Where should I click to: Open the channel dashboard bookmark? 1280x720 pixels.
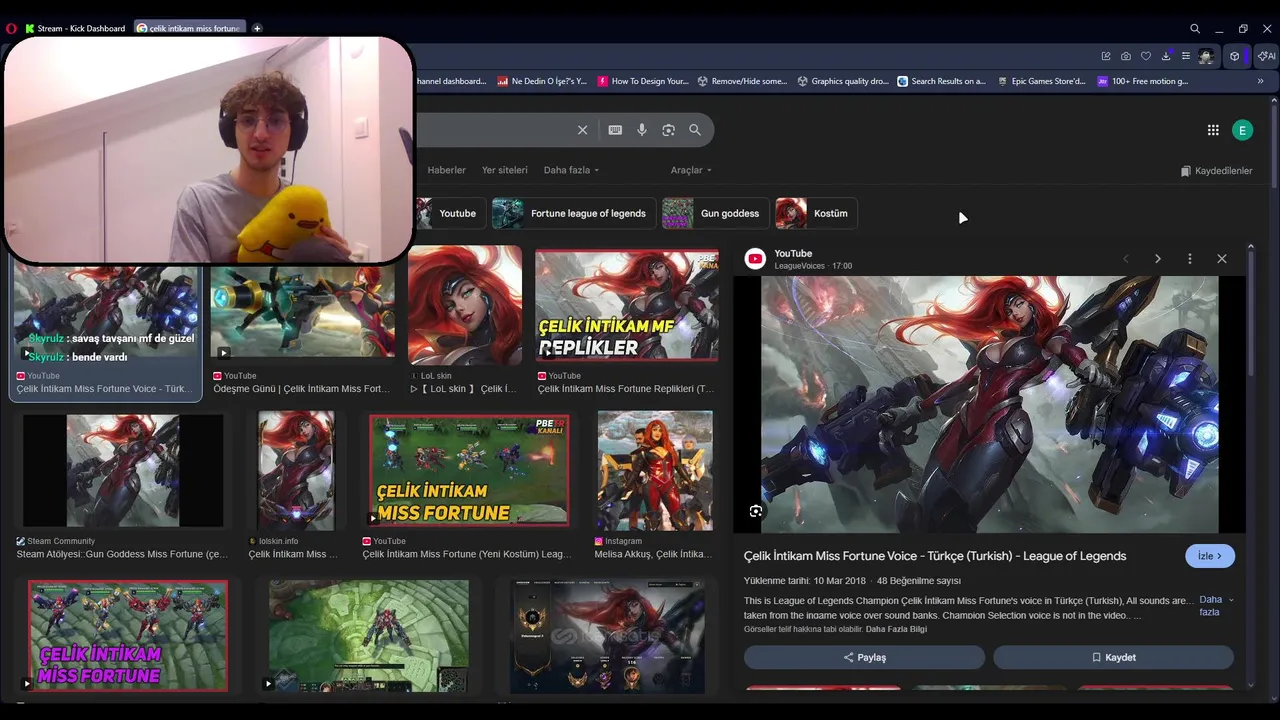pos(451,81)
